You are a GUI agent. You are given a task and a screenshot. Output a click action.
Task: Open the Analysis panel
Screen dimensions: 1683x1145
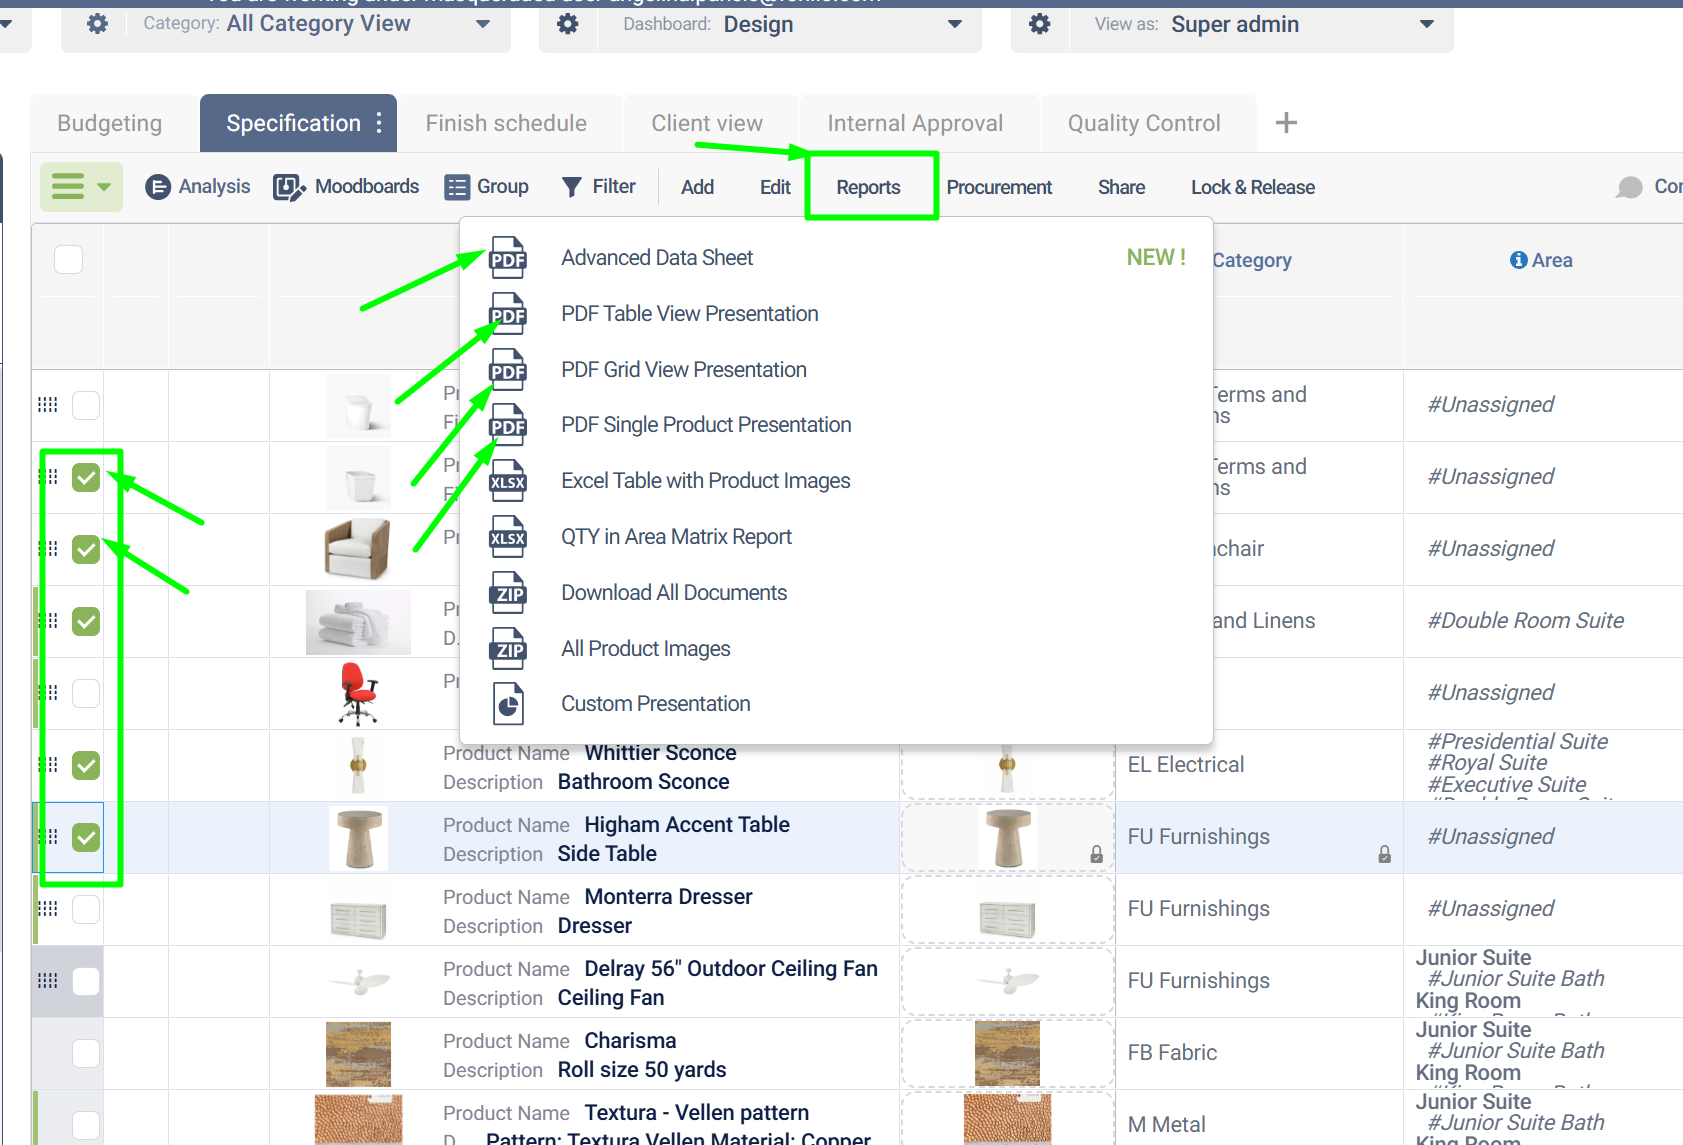(x=198, y=186)
